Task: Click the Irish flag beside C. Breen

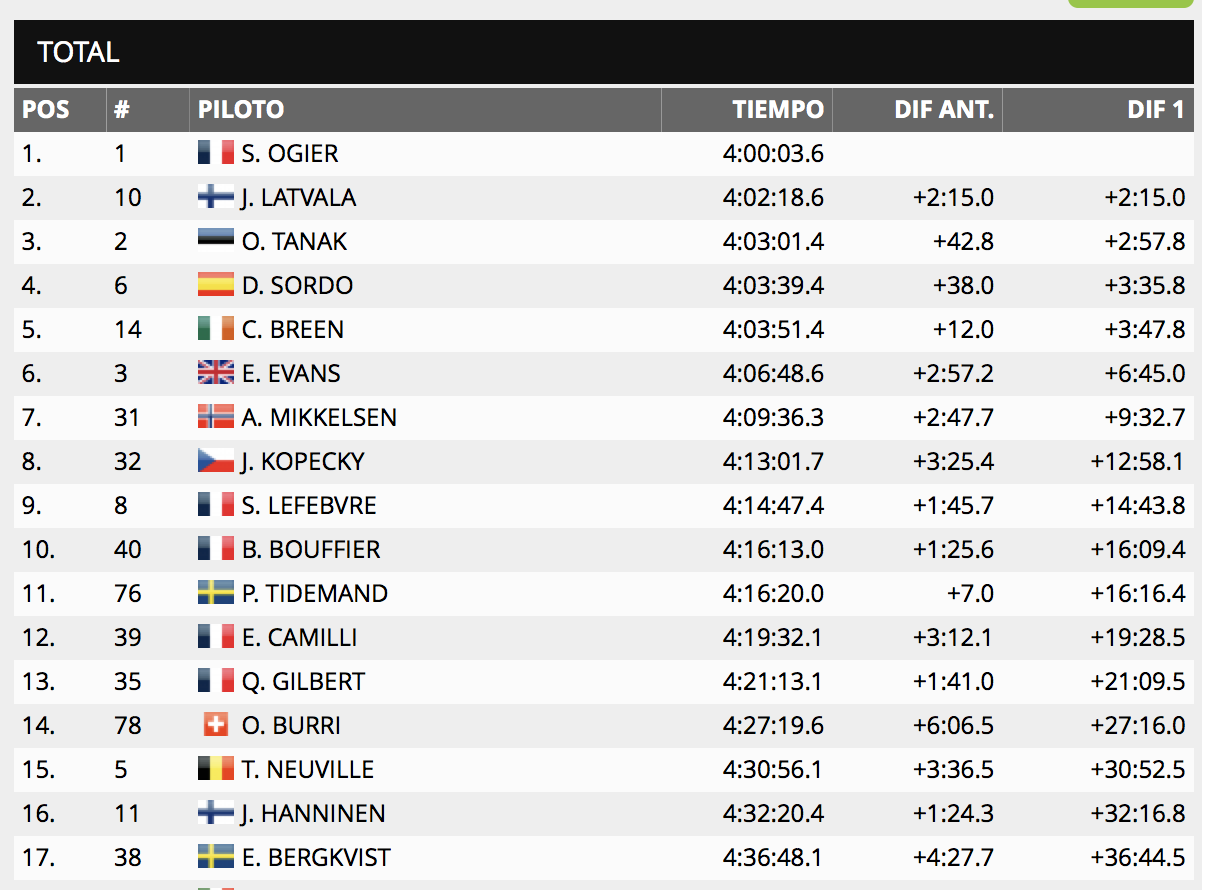Action: point(215,329)
